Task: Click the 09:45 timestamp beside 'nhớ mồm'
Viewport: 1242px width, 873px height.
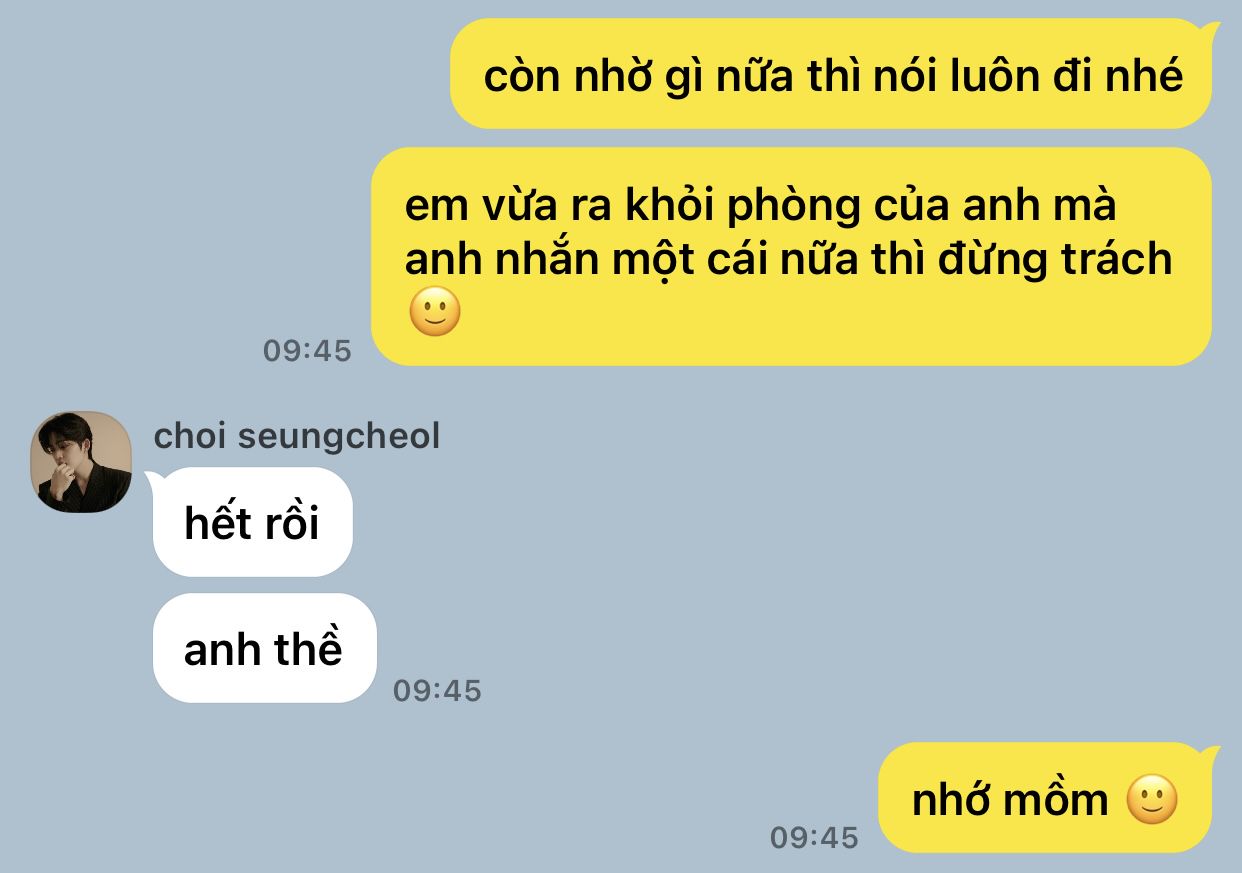Action: [814, 838]
